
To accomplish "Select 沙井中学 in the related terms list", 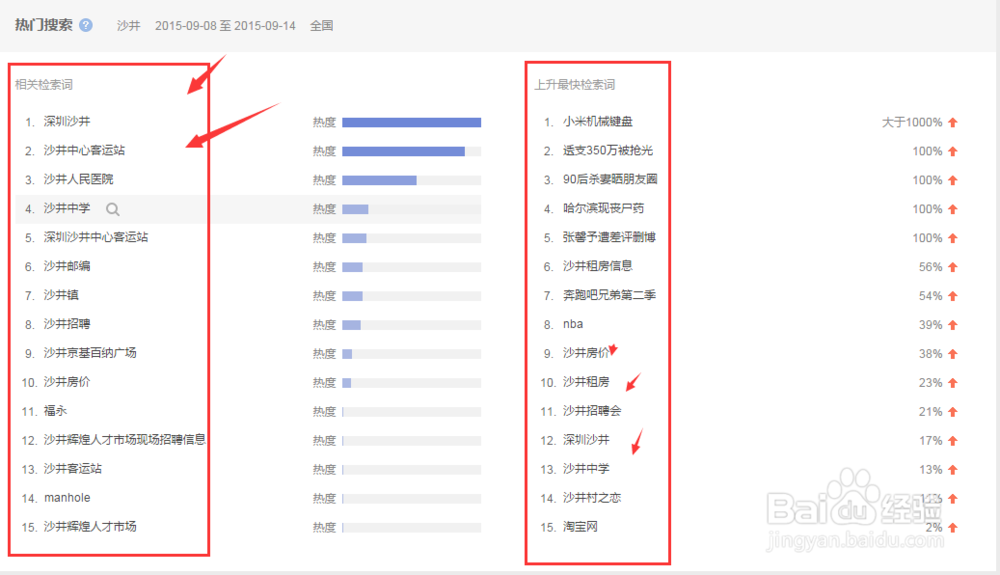I will [67, 208].
